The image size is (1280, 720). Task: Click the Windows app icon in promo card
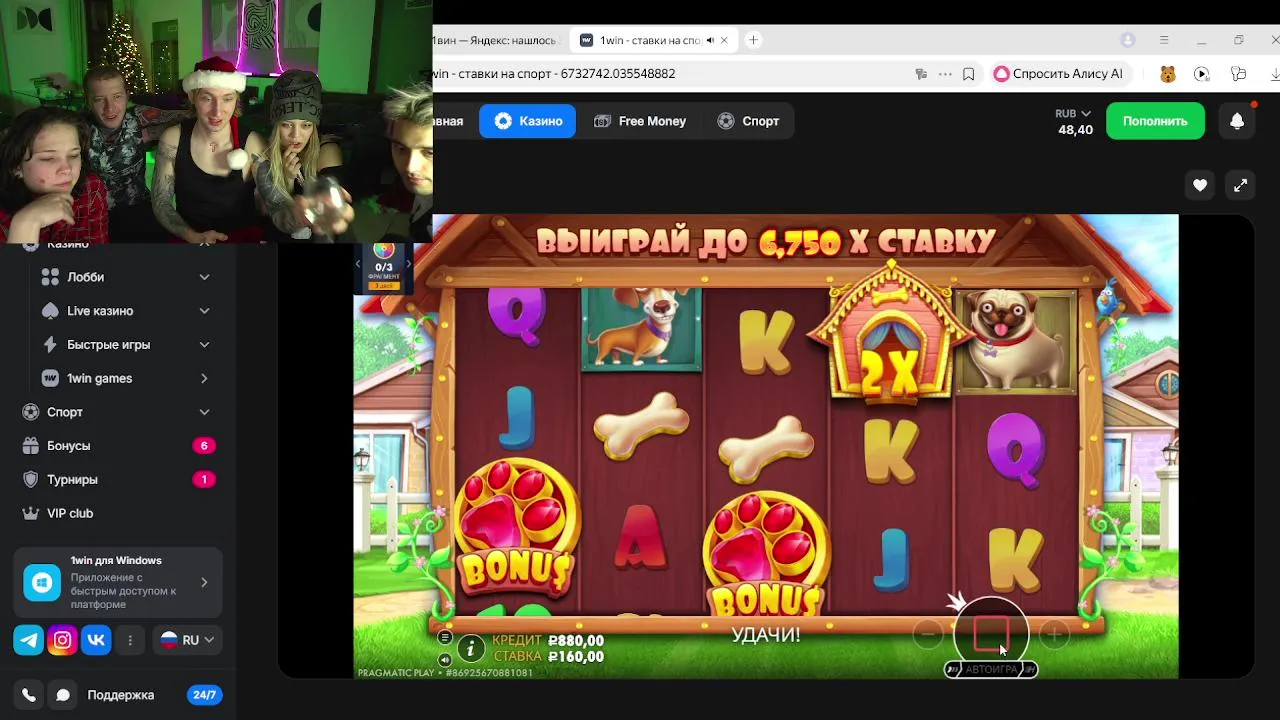(x=42, y=582)
